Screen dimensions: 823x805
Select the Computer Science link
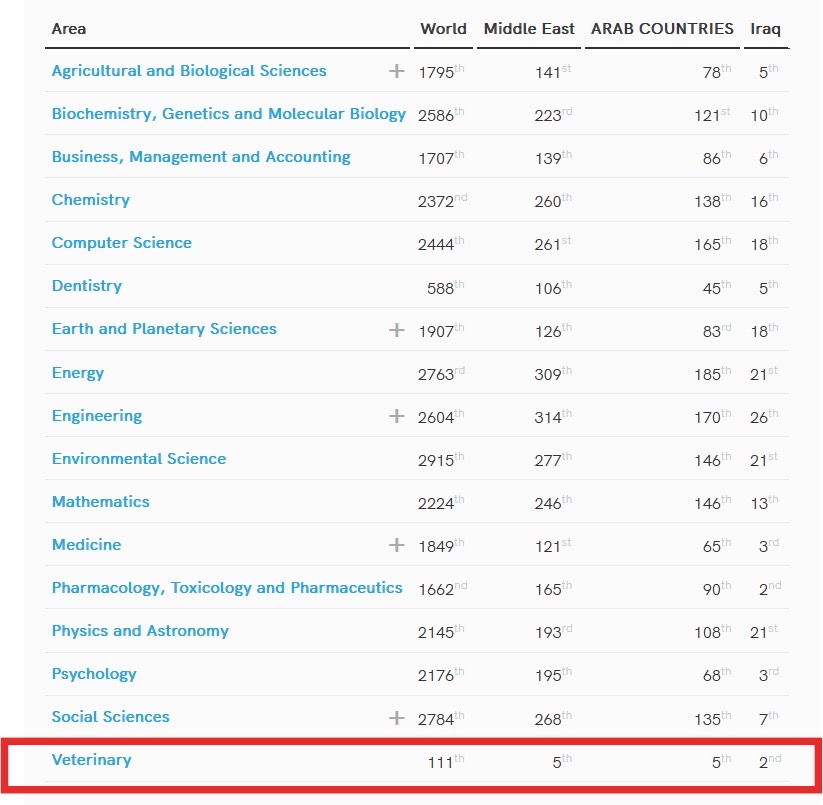coord(122,243)
